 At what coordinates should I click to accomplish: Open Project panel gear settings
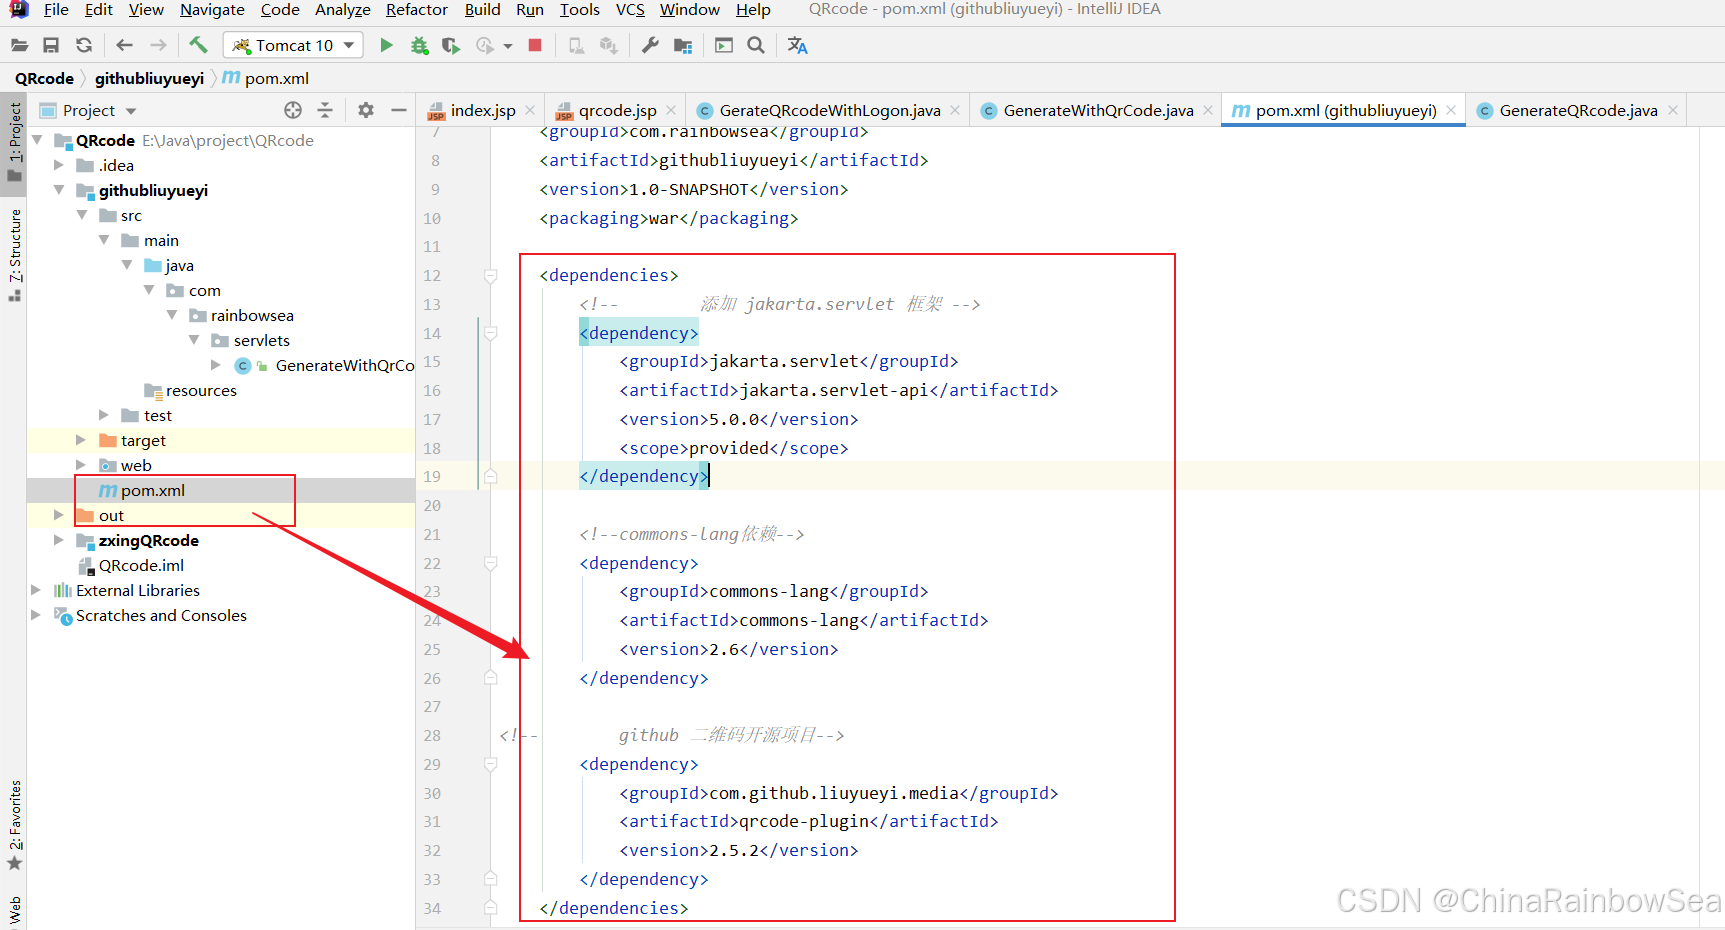click(x=366, y=110)
